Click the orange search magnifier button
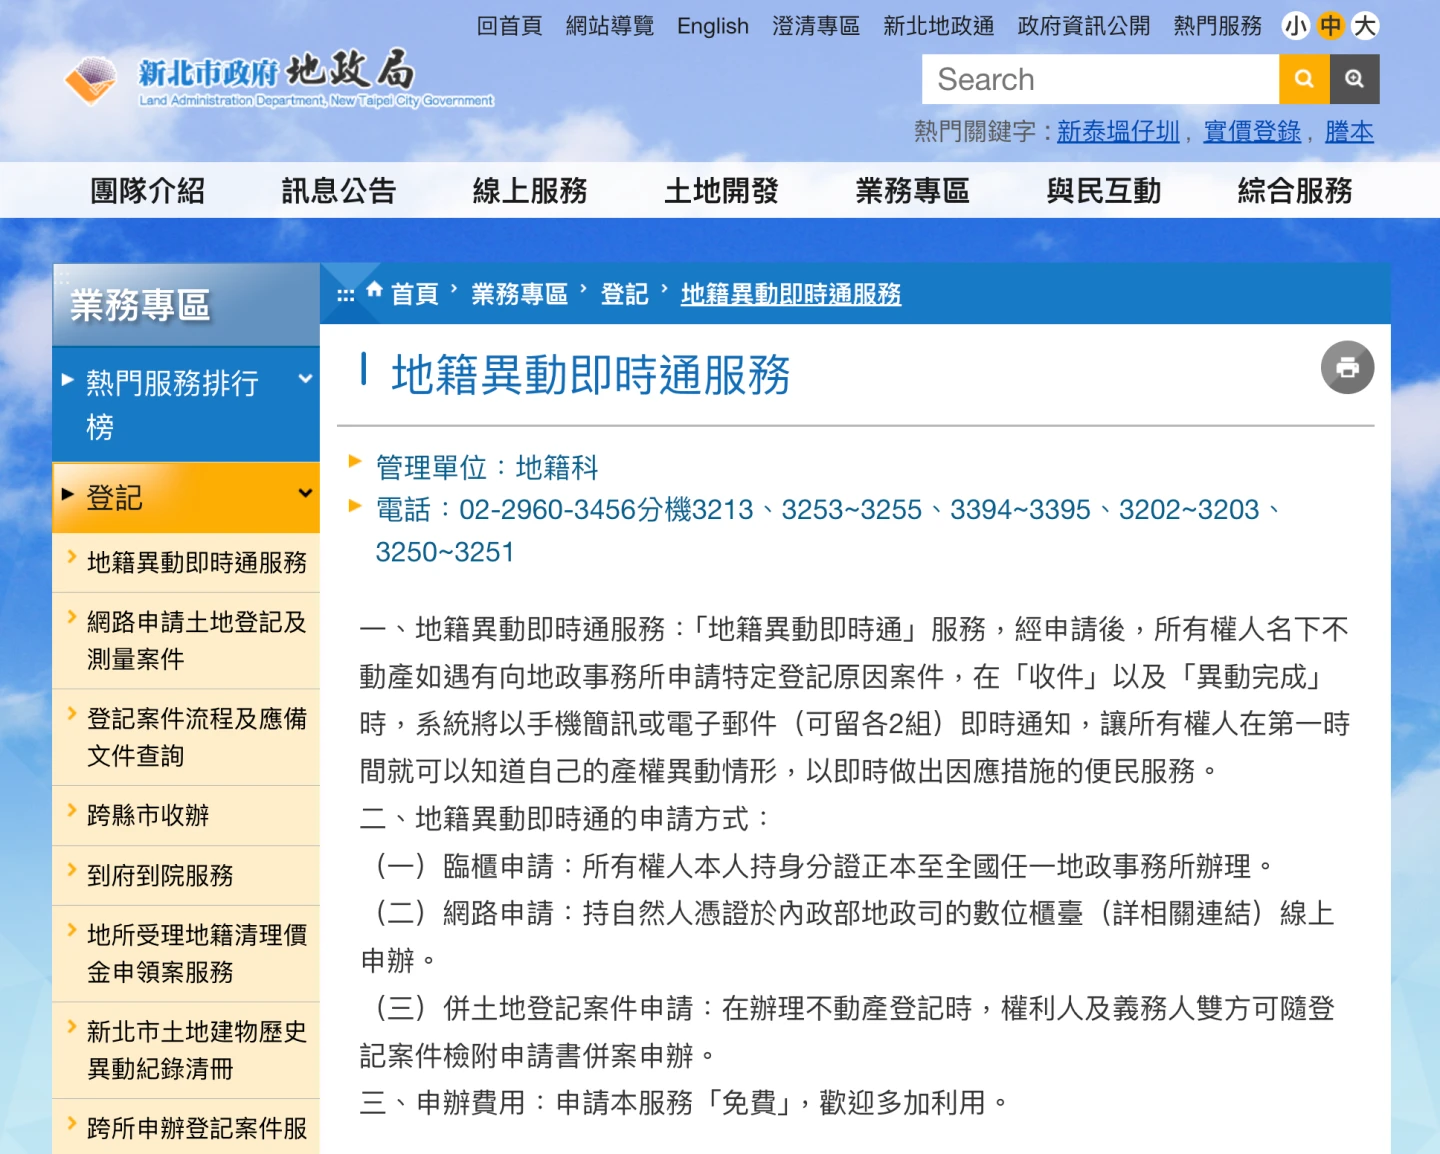 pyautogui.click(x=1304, y=79)
